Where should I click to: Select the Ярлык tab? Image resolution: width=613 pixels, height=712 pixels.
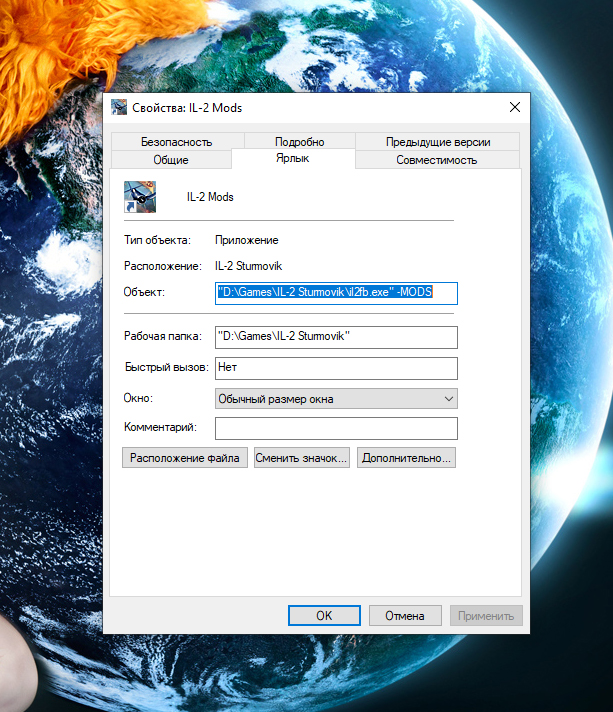coord(293,158)
